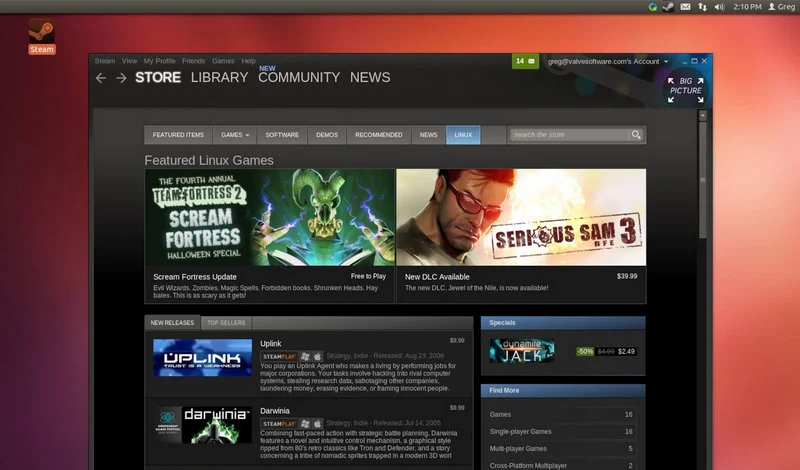The width and height of the screenshot is (800, 470).
Task: Click the $39.99 price of Serious Sam 3
Action: (627, 276)
